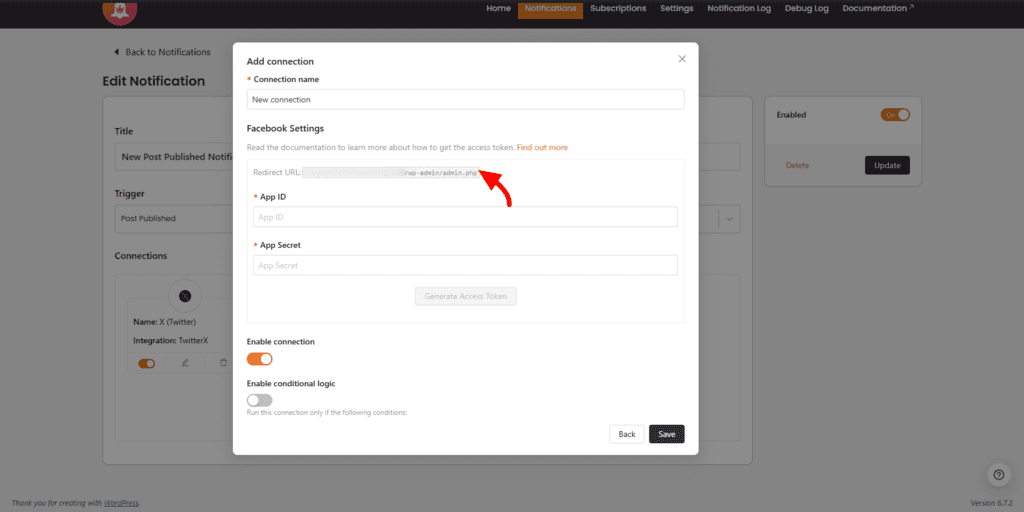Screen dimensions: 1024x512
Task: Open the Find out more link
Action: [x=542, y=148]
